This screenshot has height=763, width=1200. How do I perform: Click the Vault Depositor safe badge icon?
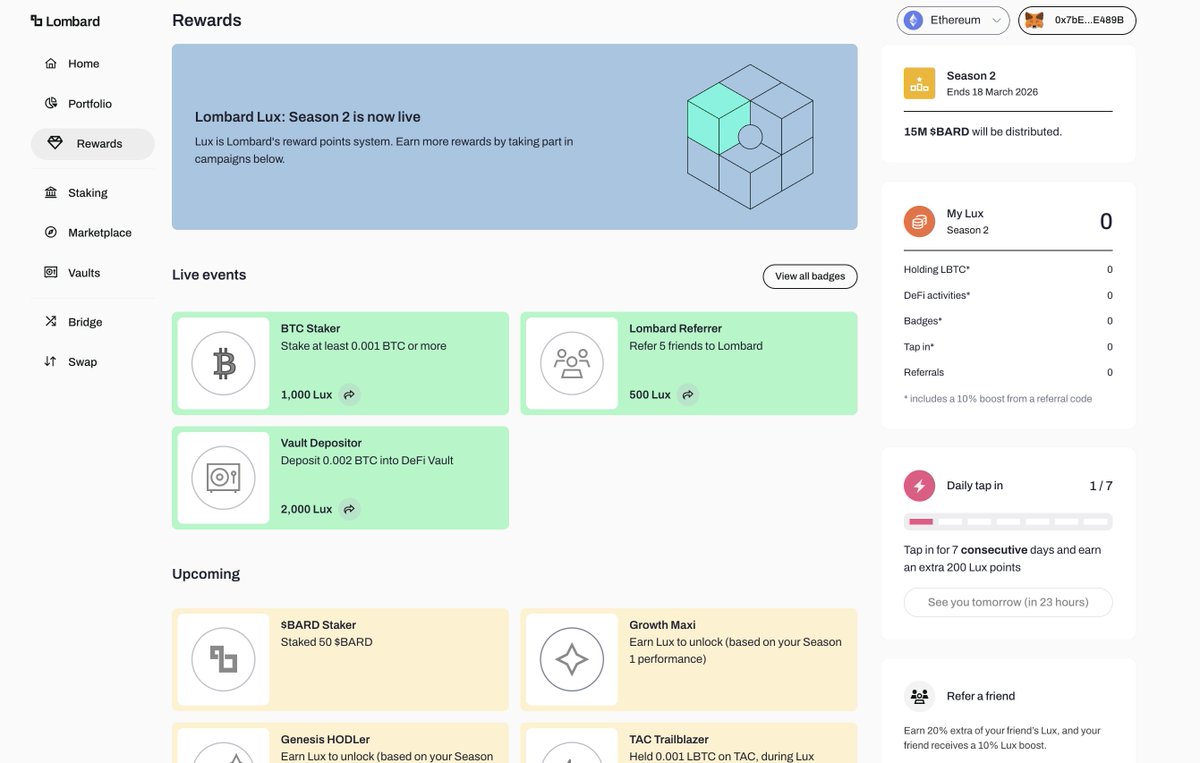[224, 478]
